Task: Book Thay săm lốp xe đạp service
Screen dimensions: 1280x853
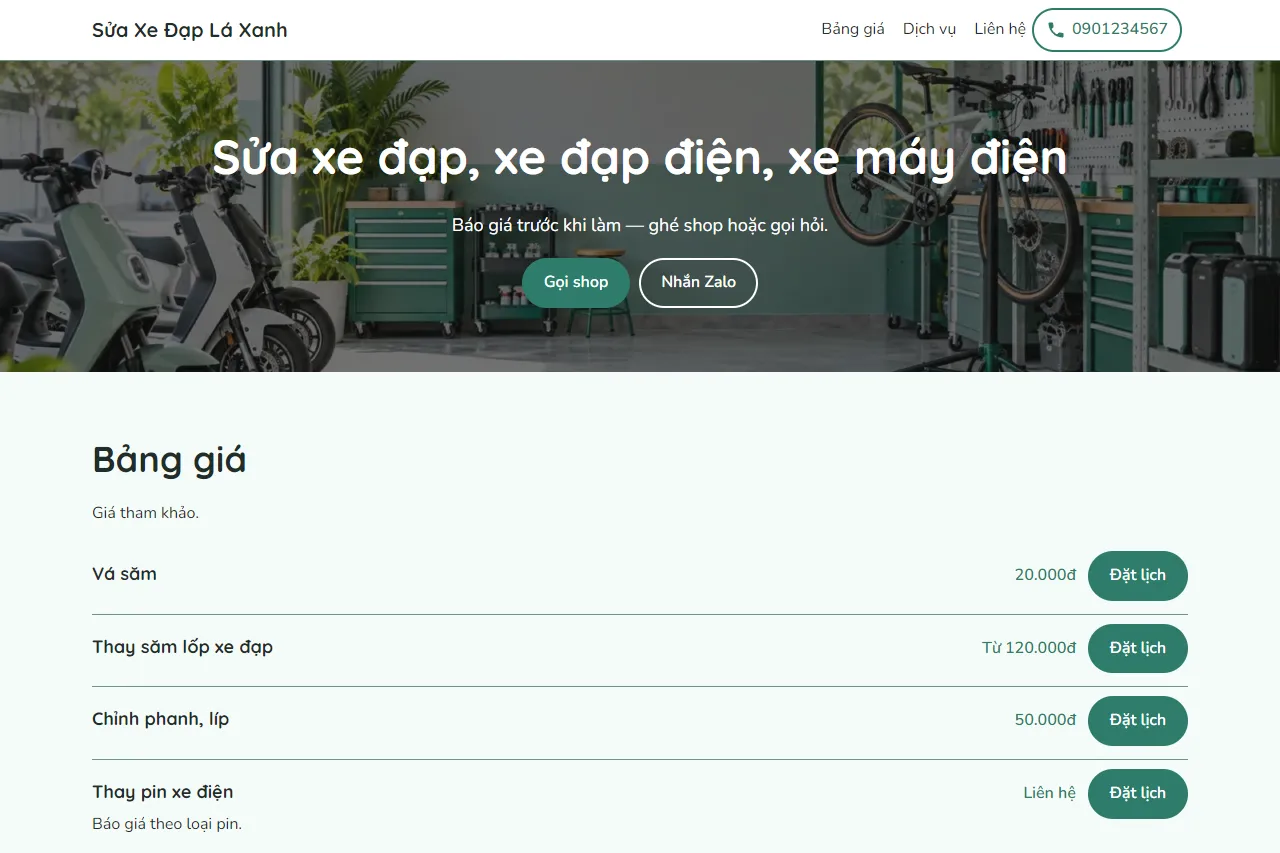Action: [x=1138, y=649]
